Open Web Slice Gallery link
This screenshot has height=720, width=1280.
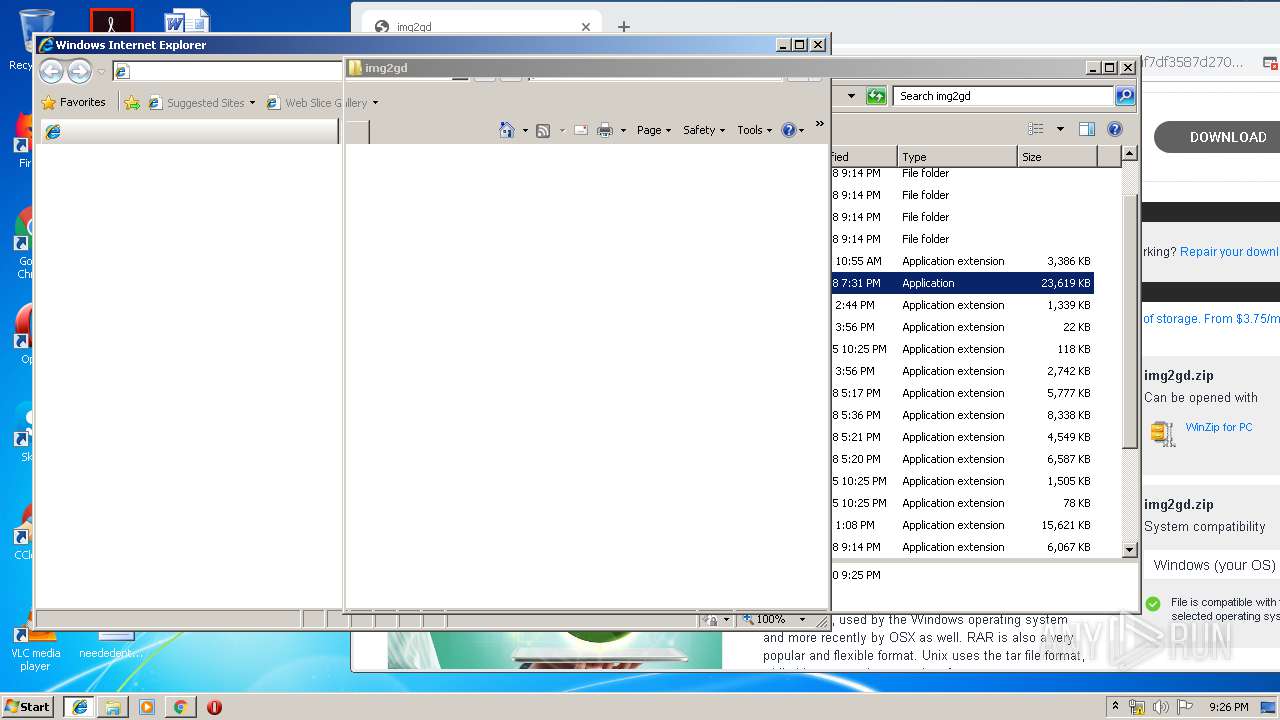coord(317,102)
